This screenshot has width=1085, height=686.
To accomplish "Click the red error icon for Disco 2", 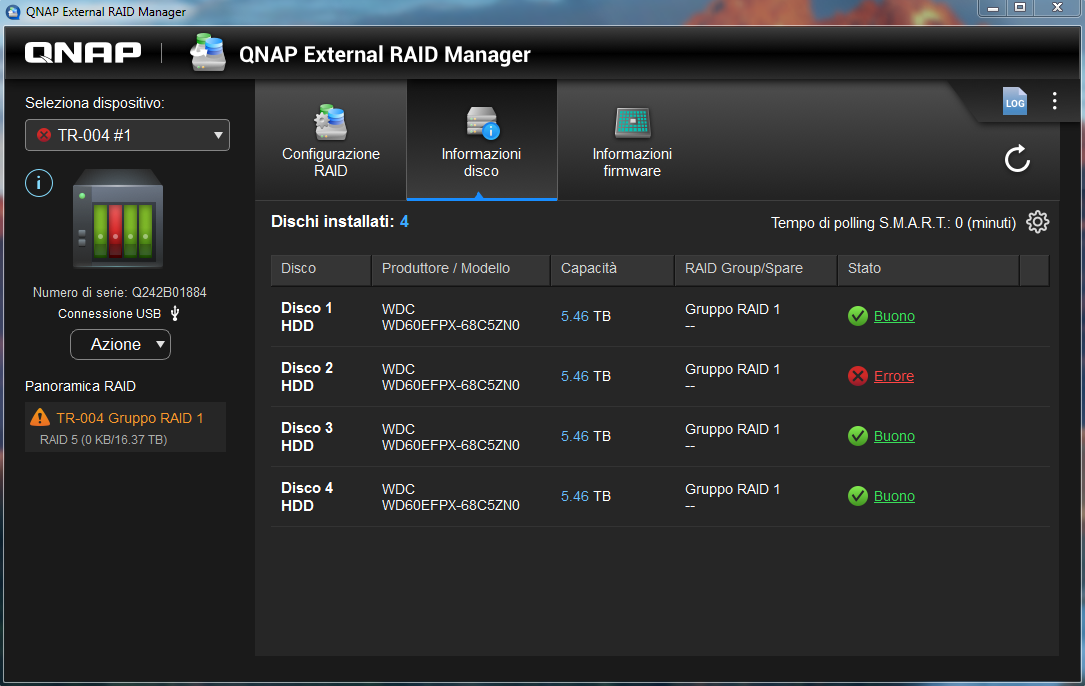I will [x=857, y=376].
